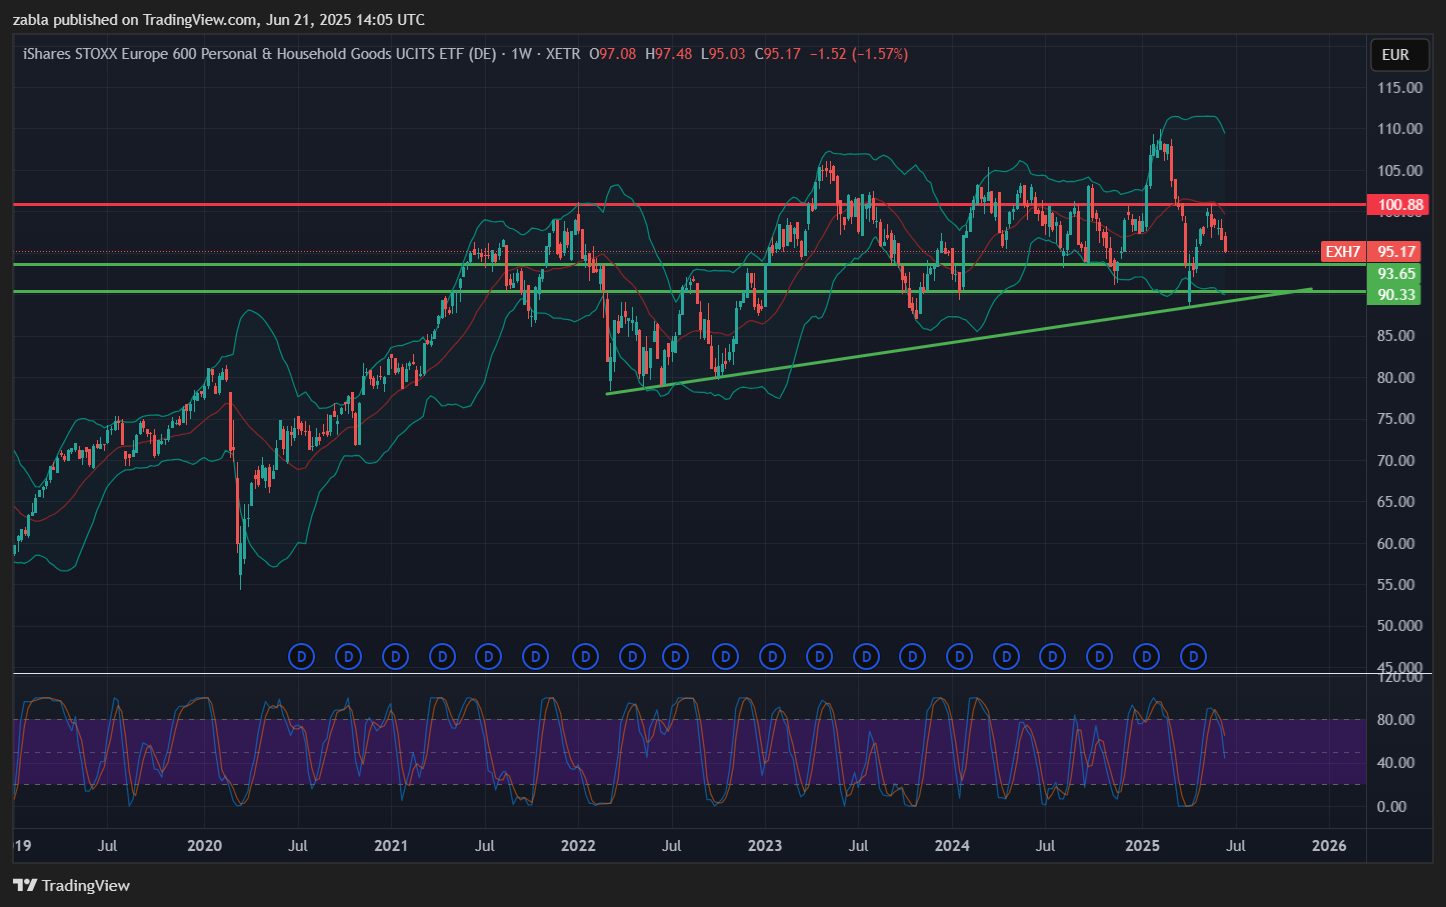Click the EXH7 symbol price tag

(1342, 252)
